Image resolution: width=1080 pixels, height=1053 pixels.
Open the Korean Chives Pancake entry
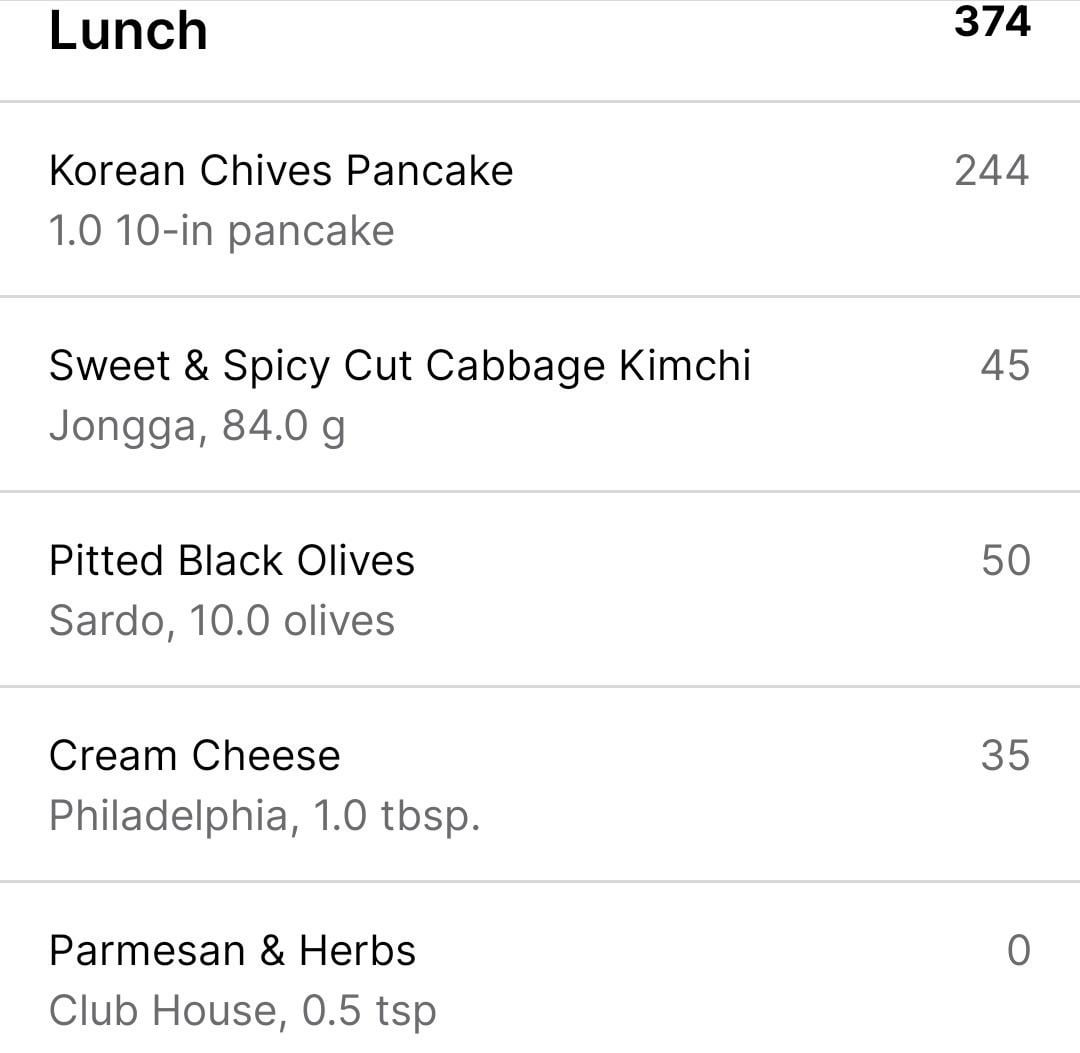pyautogui.click(x=281, y=171)
